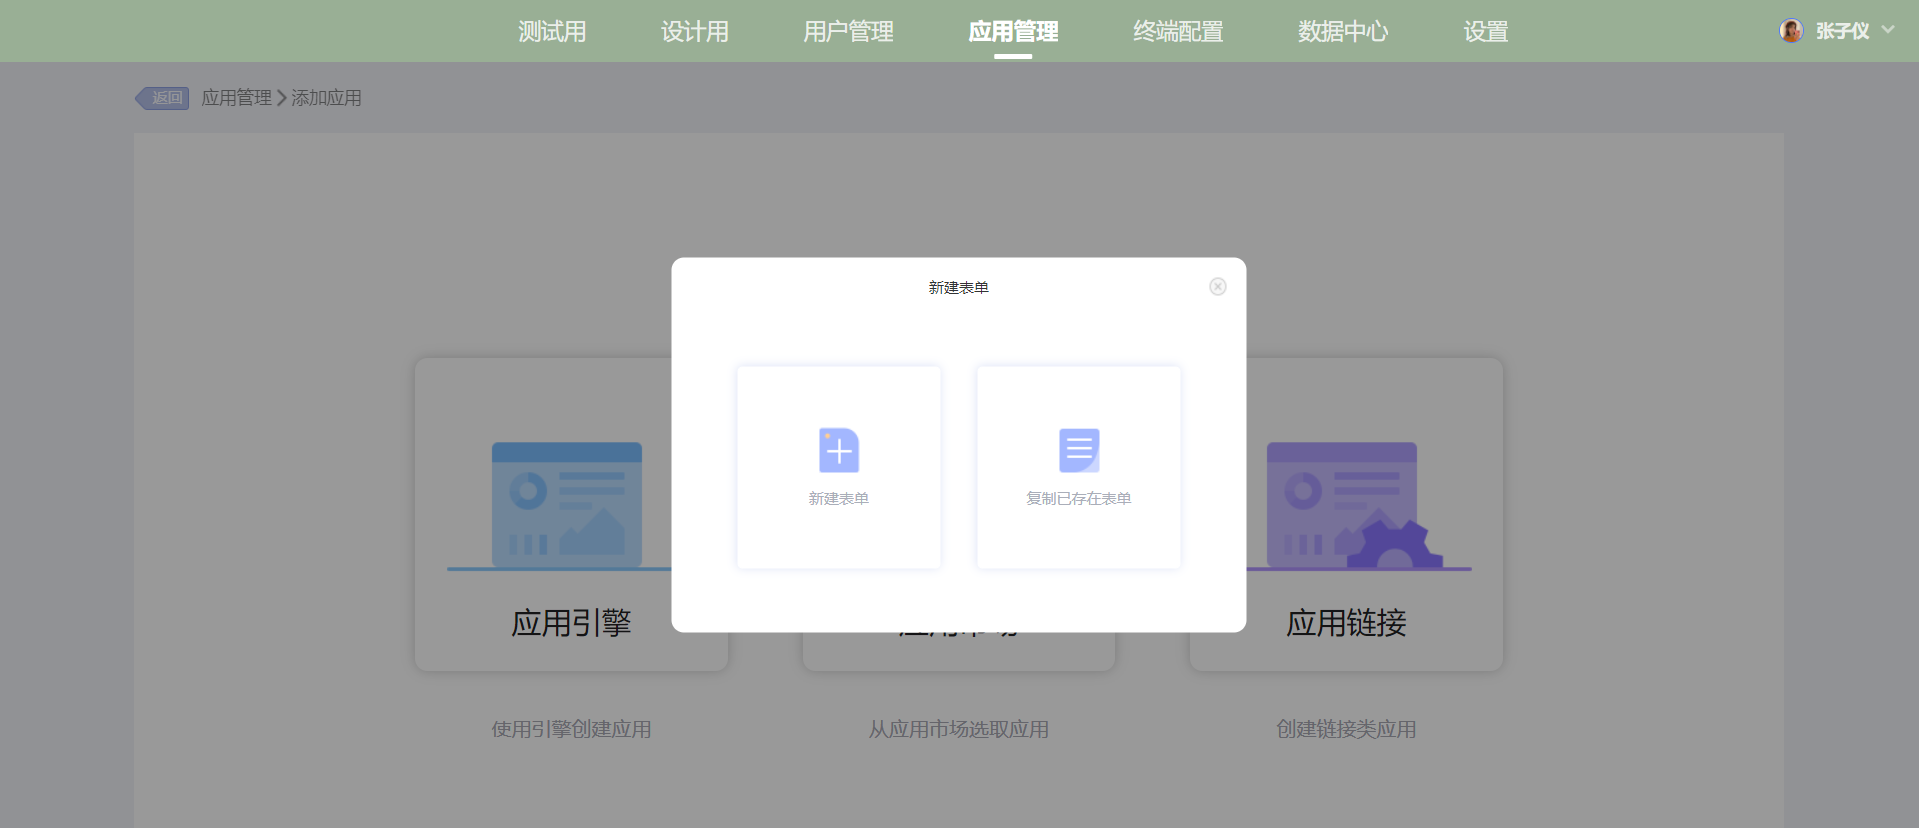
Task: Open the 测试用 tab
Action: point(552,32)
